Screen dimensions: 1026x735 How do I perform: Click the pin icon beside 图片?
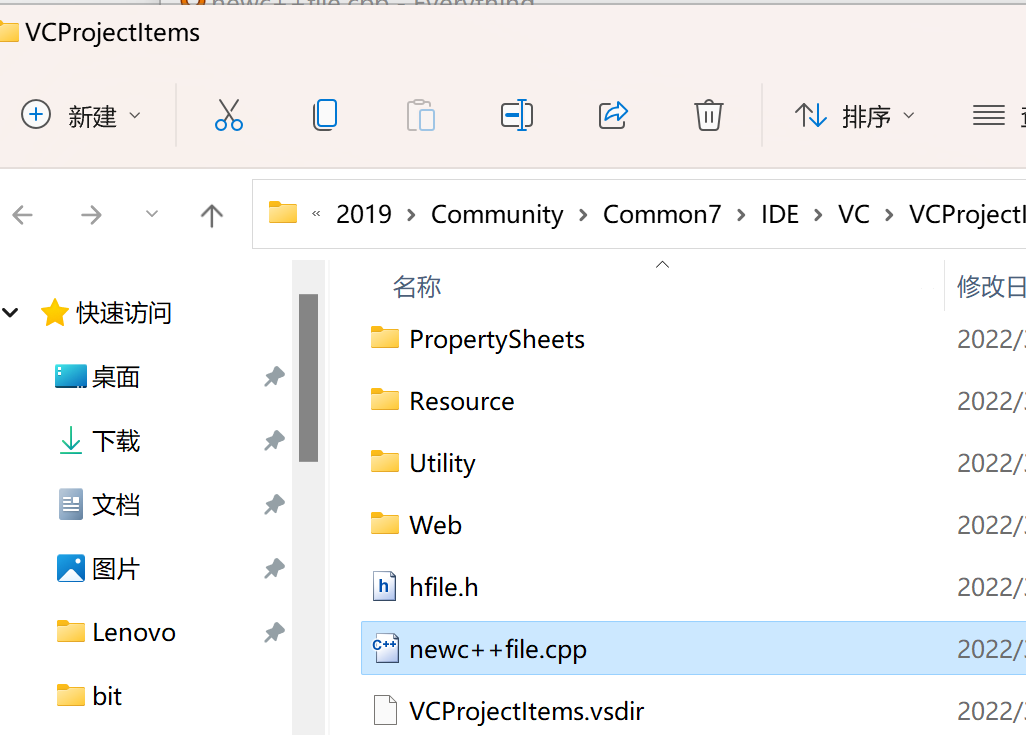click(274, 569)
